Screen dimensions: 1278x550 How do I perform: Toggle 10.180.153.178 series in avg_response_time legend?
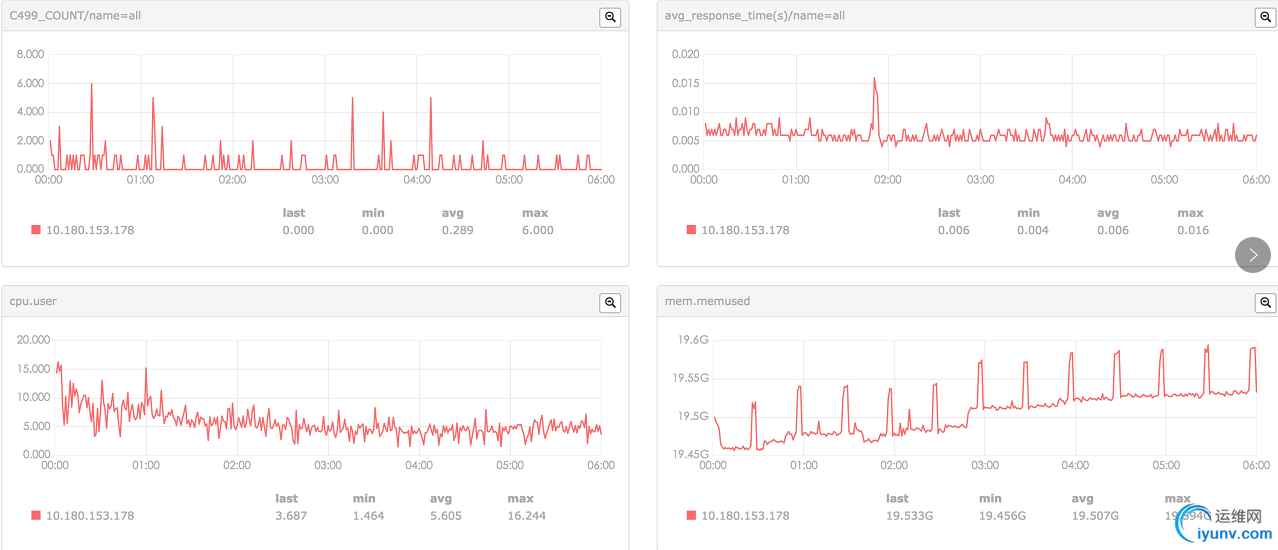692,230
